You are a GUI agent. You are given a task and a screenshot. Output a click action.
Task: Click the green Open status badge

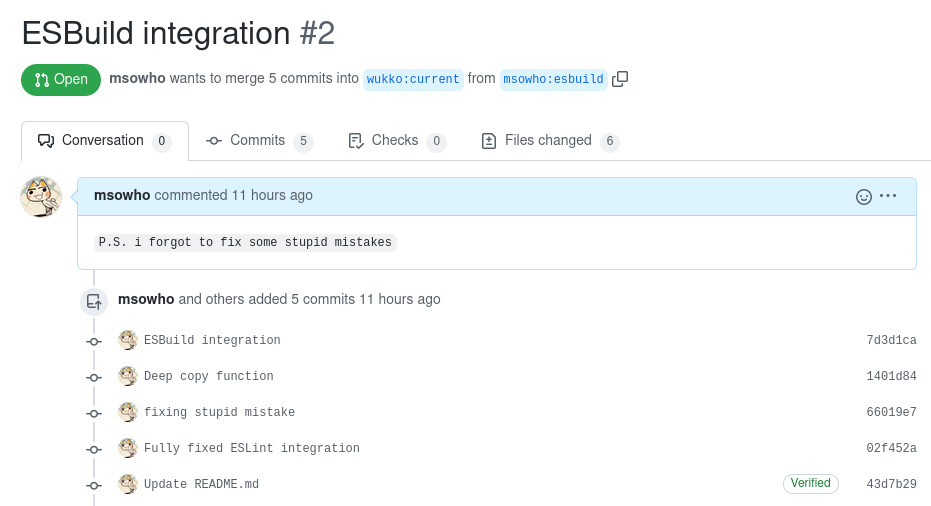click(x=61, y=79)
